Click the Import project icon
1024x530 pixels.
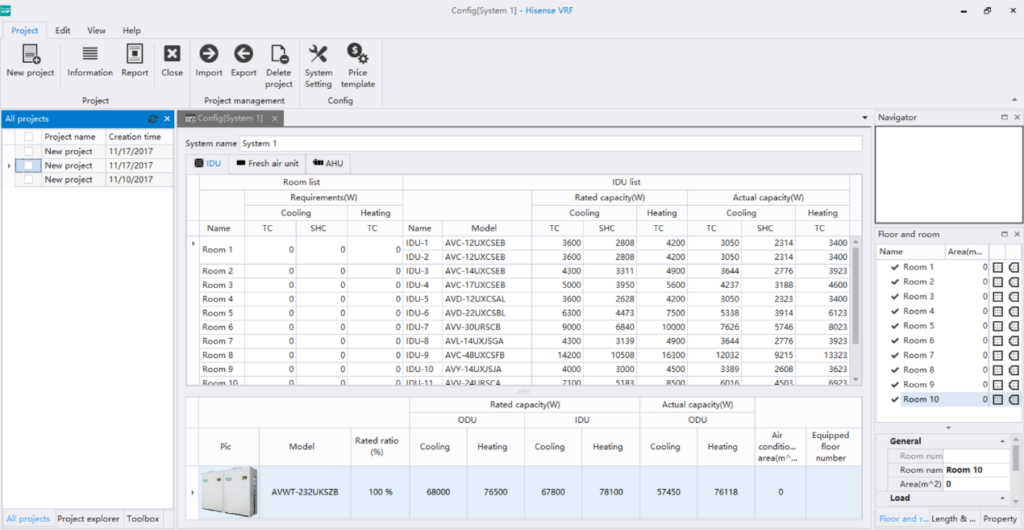tap(209, 54)
